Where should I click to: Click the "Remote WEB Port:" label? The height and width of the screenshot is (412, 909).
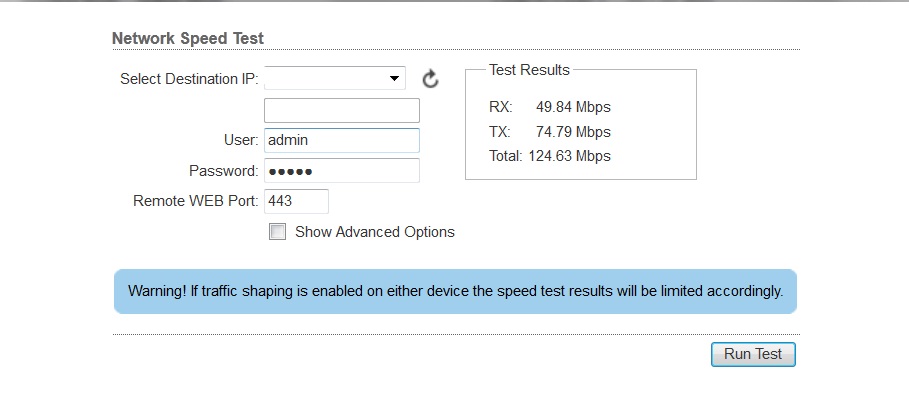[196, 201]
